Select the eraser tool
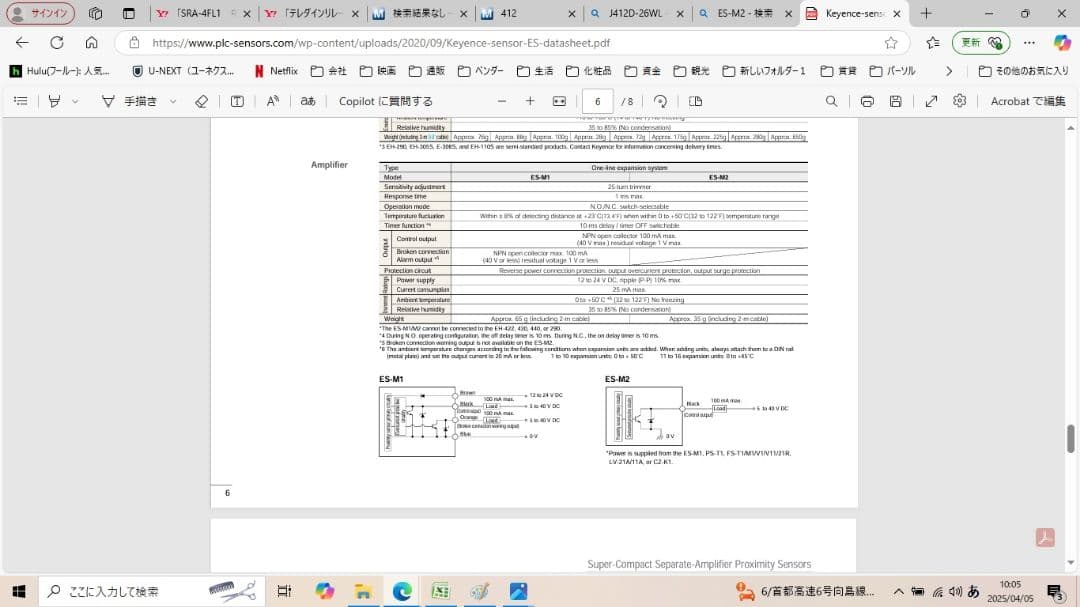The width and height of the screenshot is (1080, 607). point(201,101)
